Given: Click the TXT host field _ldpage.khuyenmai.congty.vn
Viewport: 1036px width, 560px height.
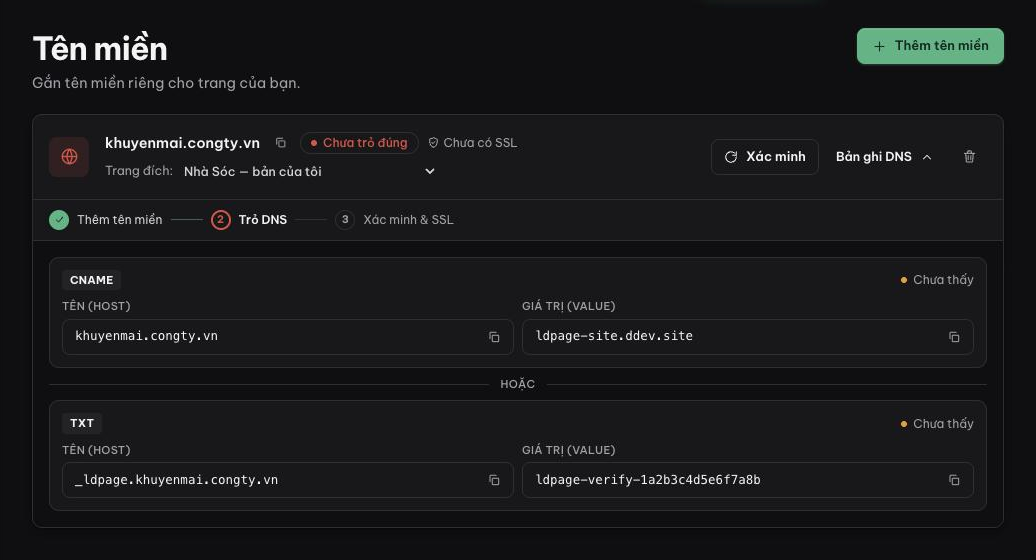Looking at the screenshot, I should 287,480.
